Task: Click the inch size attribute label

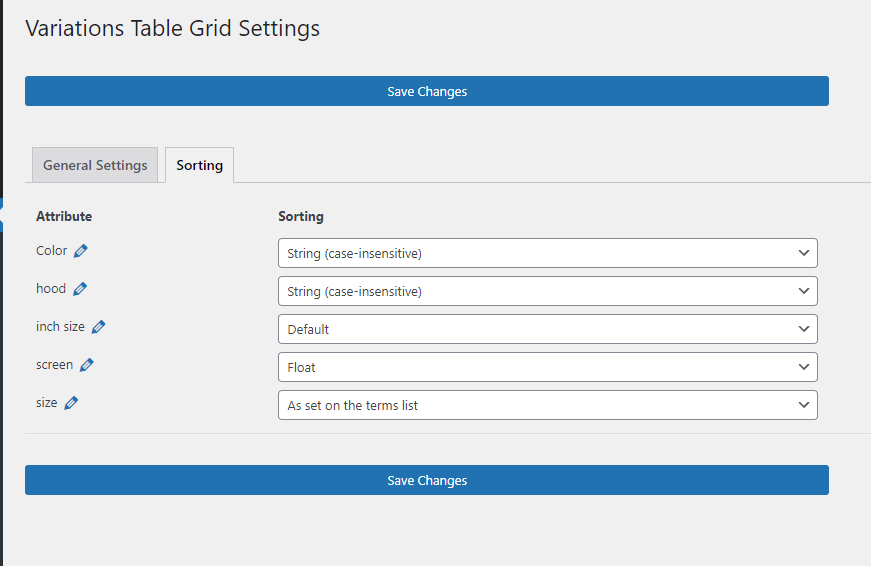Action: pos(60,327)
